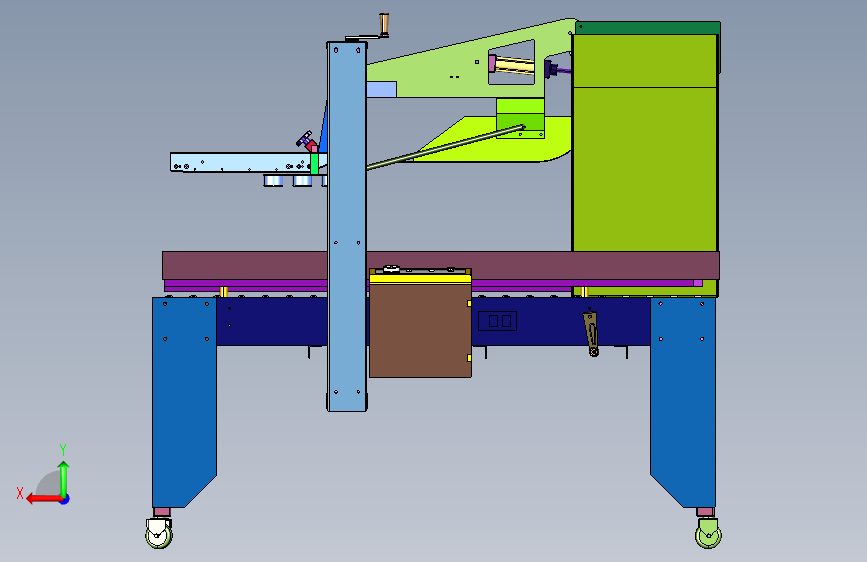Select the red valve fitting near the column

click(311, 145)
